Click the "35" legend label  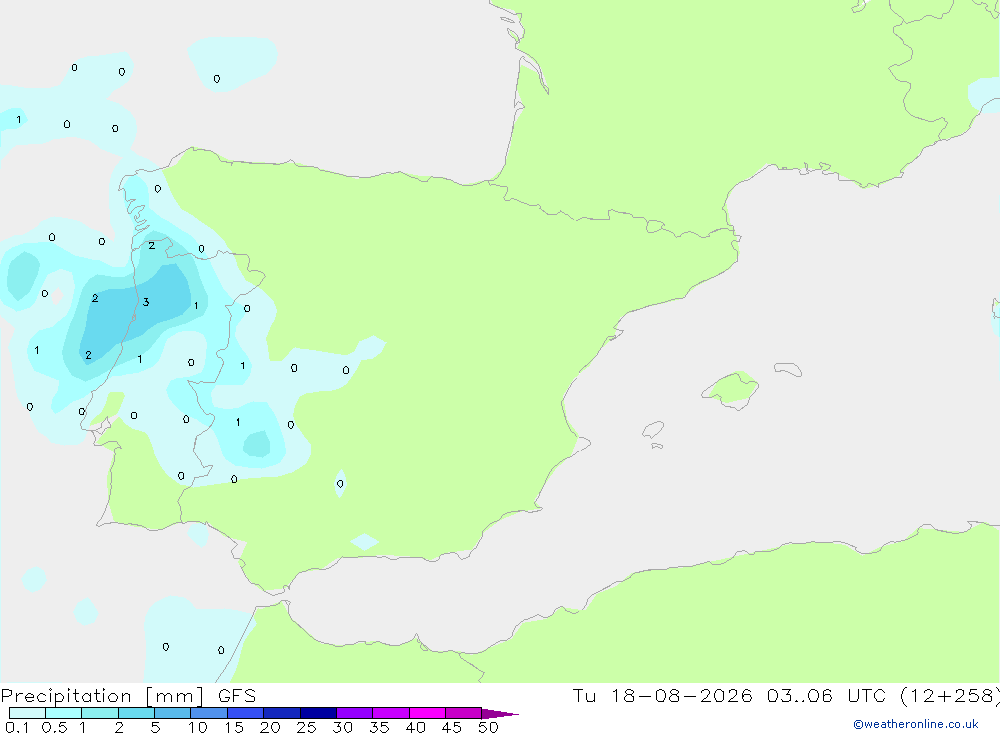click(x=379, y=727)
